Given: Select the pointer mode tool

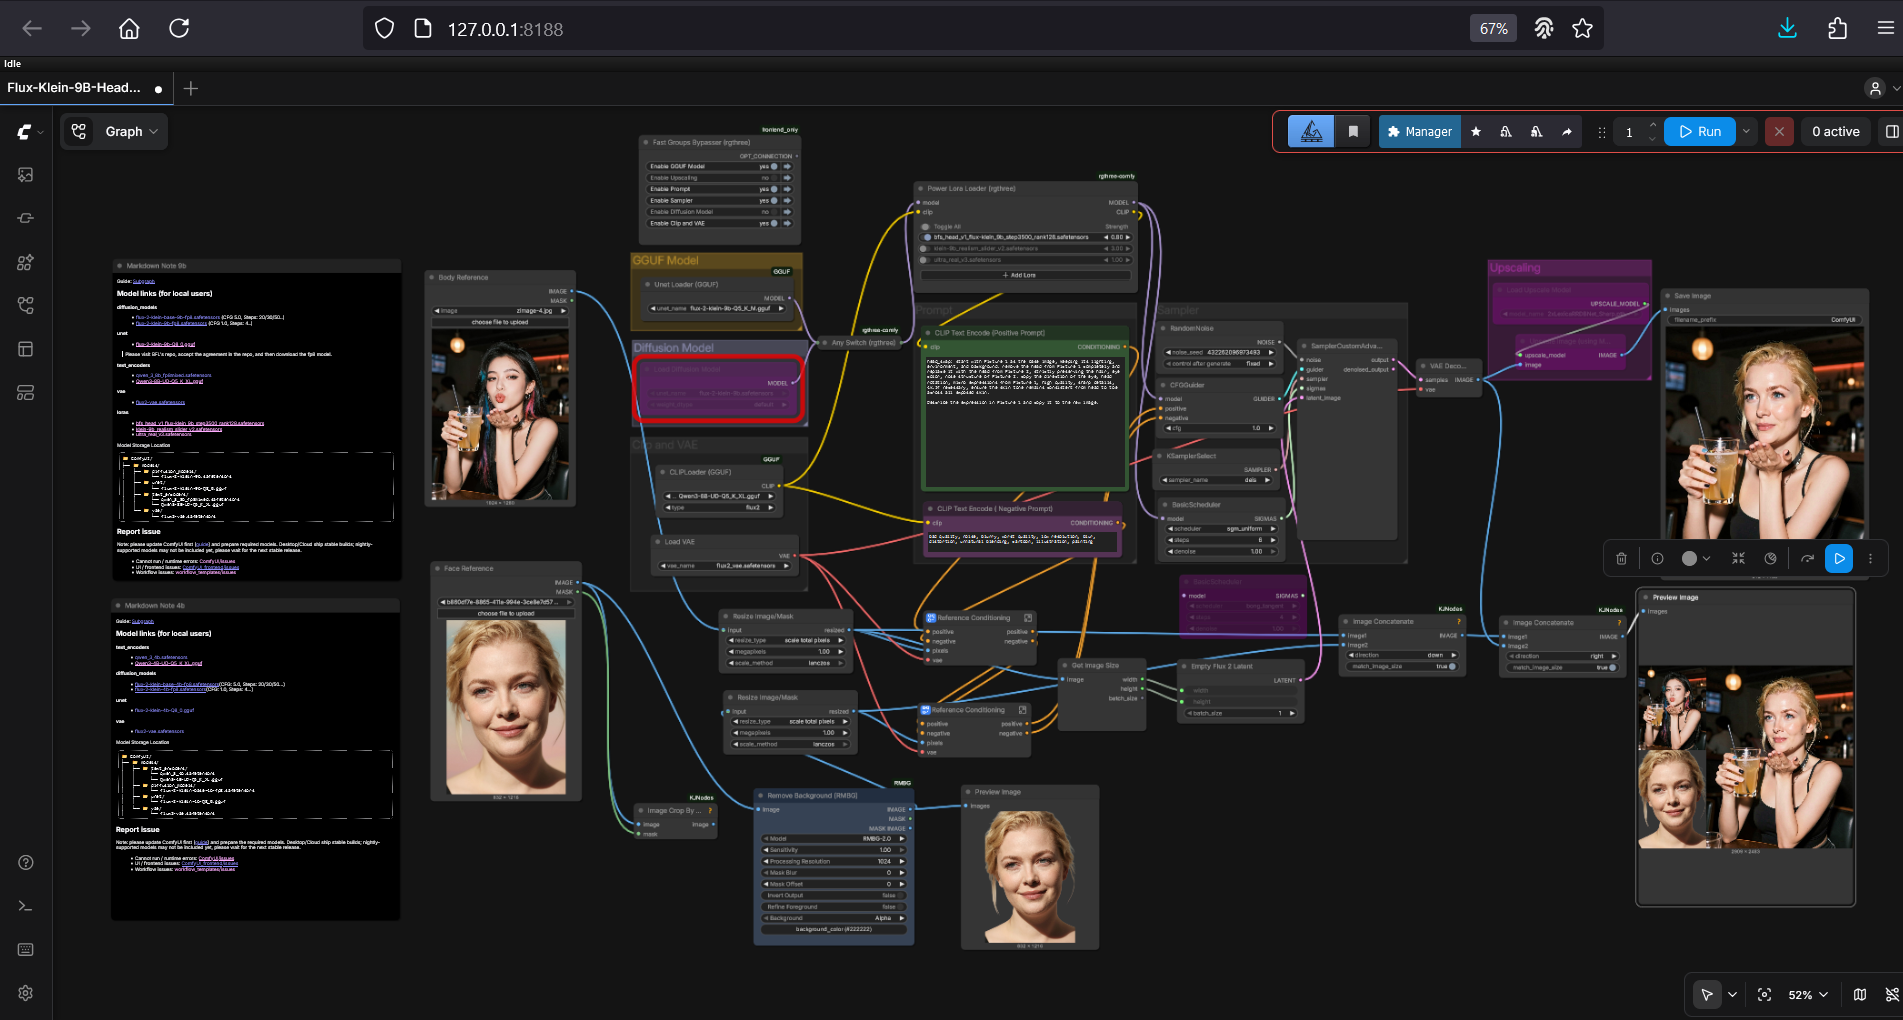Looking at the screenshot, I should click(x=1707, y=994).
